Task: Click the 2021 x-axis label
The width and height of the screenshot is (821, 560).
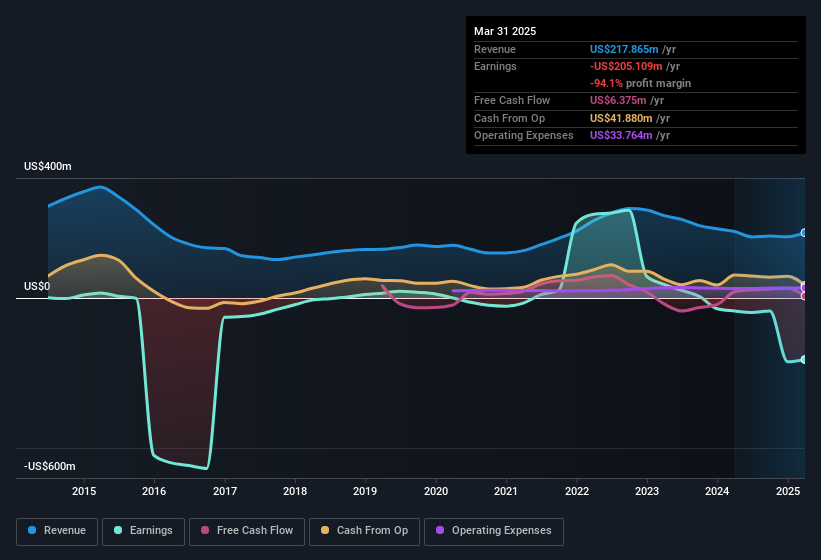Action: click(506, 491)
